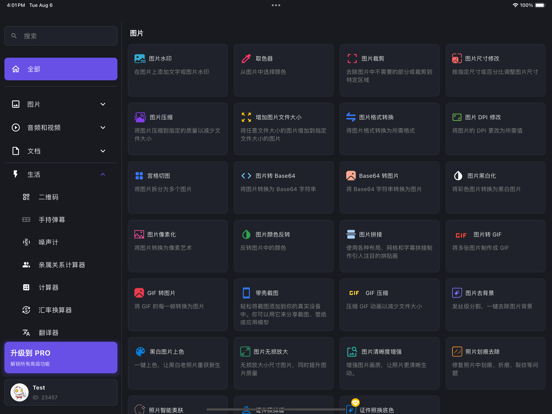Tap the battery indicator in status bar
The image size is (552, 414).
540,5
